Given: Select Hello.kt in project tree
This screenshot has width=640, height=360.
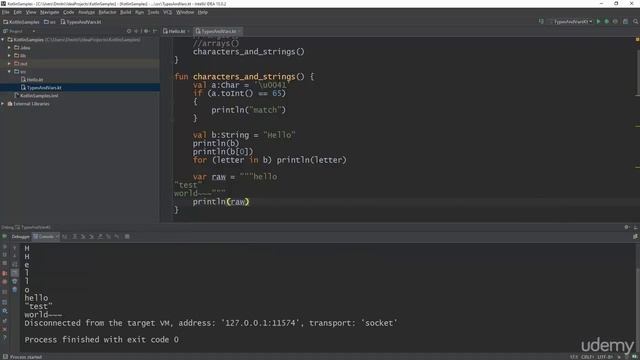Looking at the screenshot, I should (32, 80).
